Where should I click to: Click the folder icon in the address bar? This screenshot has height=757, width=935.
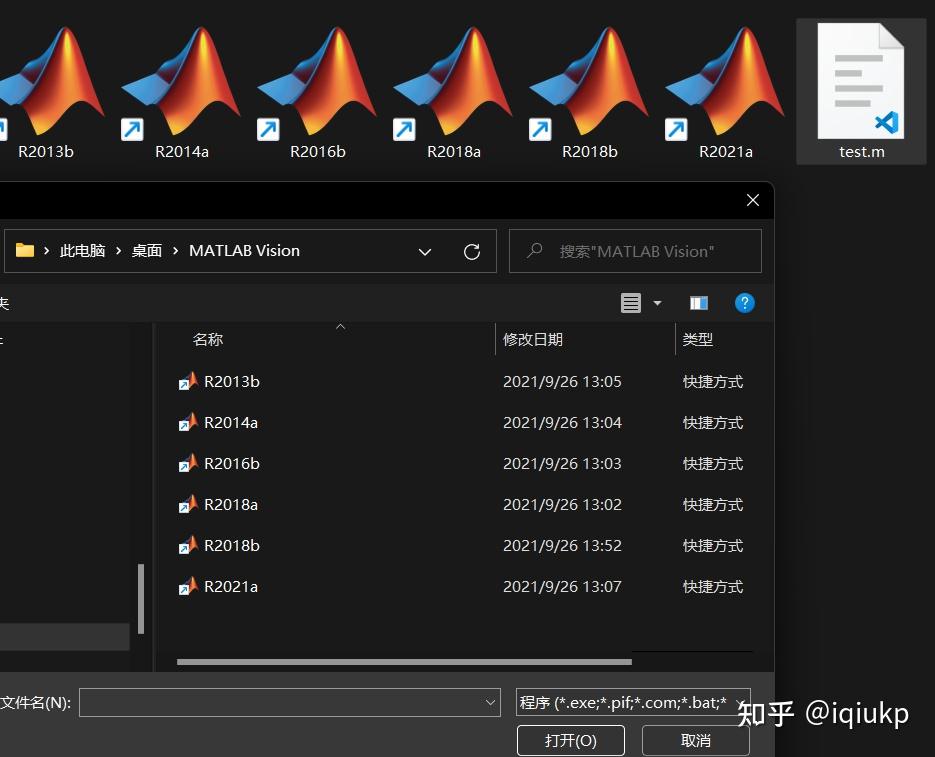[x=24, y=251]
